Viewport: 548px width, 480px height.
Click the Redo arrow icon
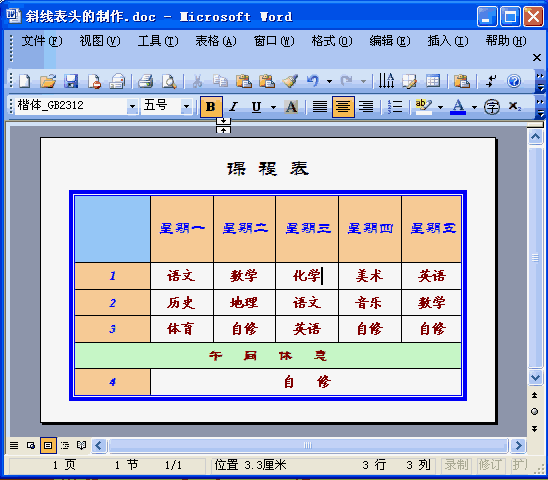point(346,81)
